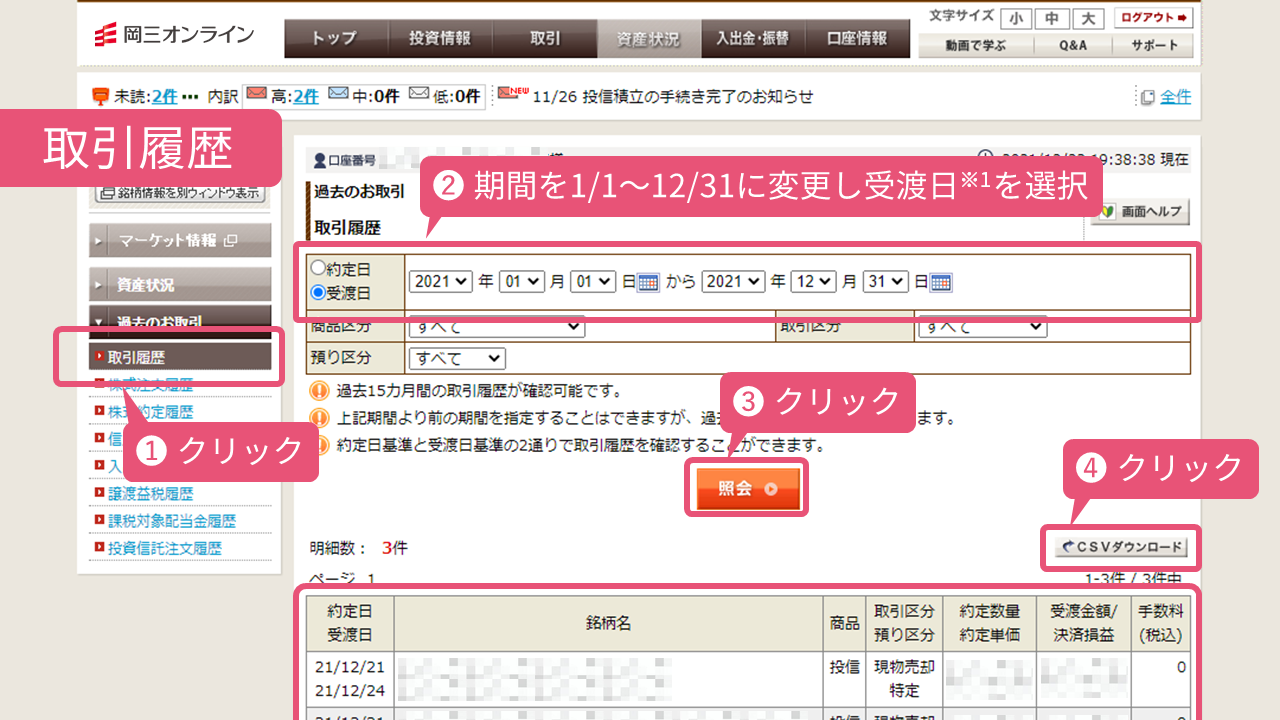Open the end year dropdown showing 2021
Image resolution: width=1280 pixels, height=720 pixels.
click(734, 282)
